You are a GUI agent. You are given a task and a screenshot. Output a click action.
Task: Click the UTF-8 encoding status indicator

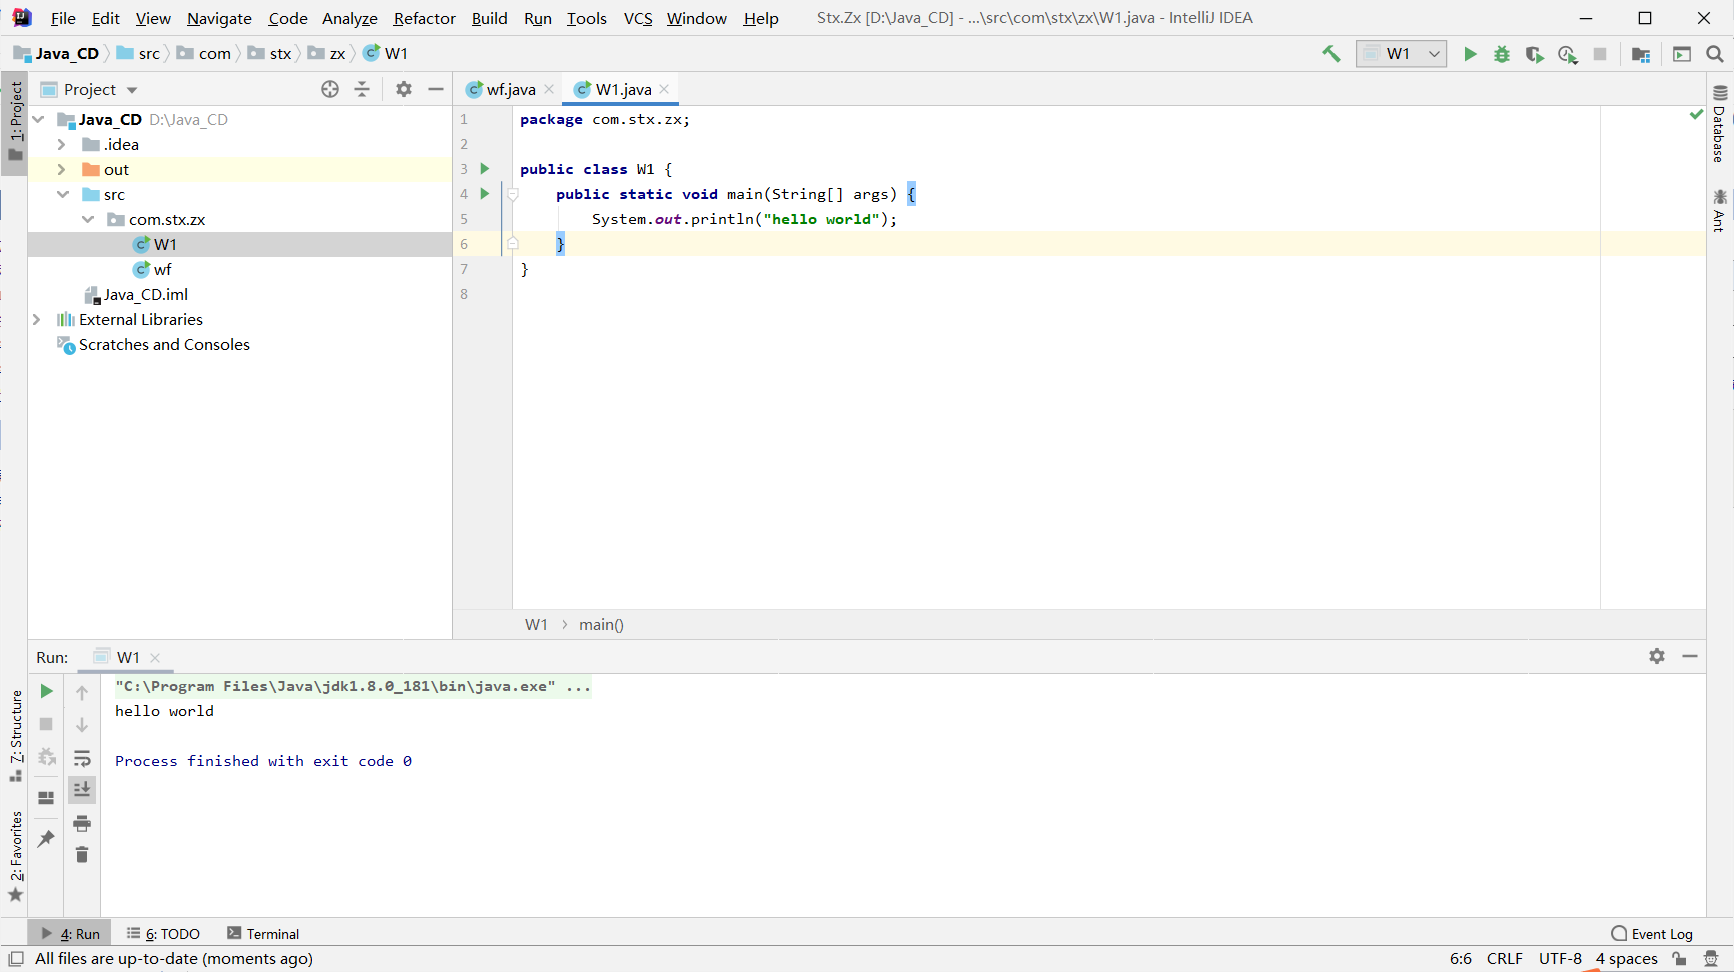pyautogui.click(x=1560, y=958)
